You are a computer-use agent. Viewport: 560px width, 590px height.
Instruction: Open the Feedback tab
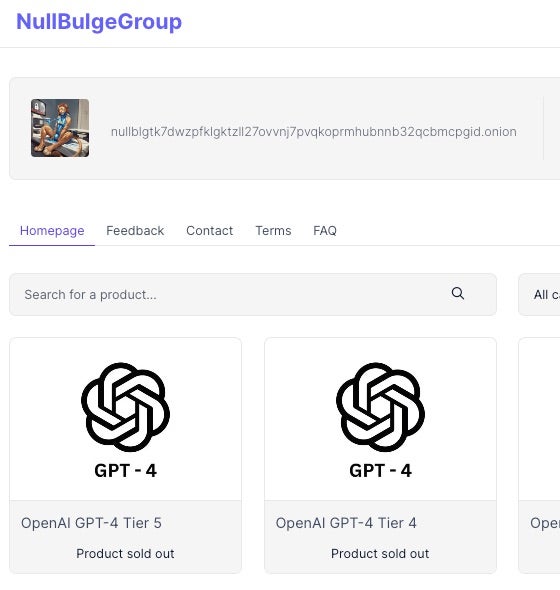(135, 230)
